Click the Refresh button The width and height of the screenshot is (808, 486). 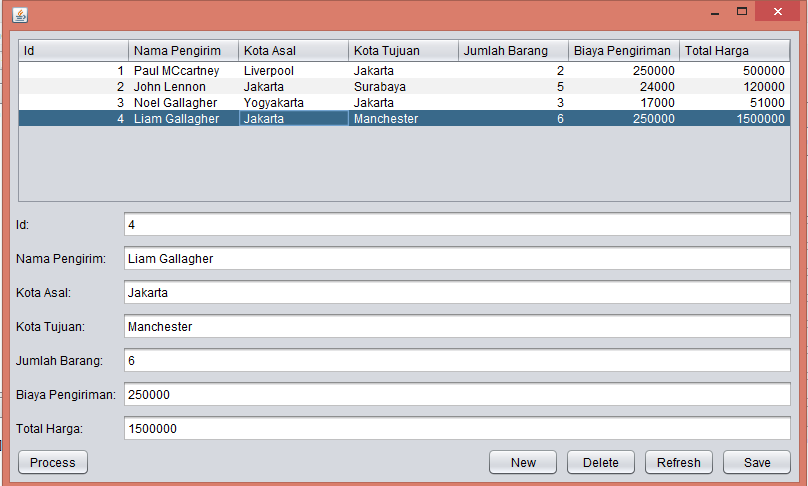(679, 462)
